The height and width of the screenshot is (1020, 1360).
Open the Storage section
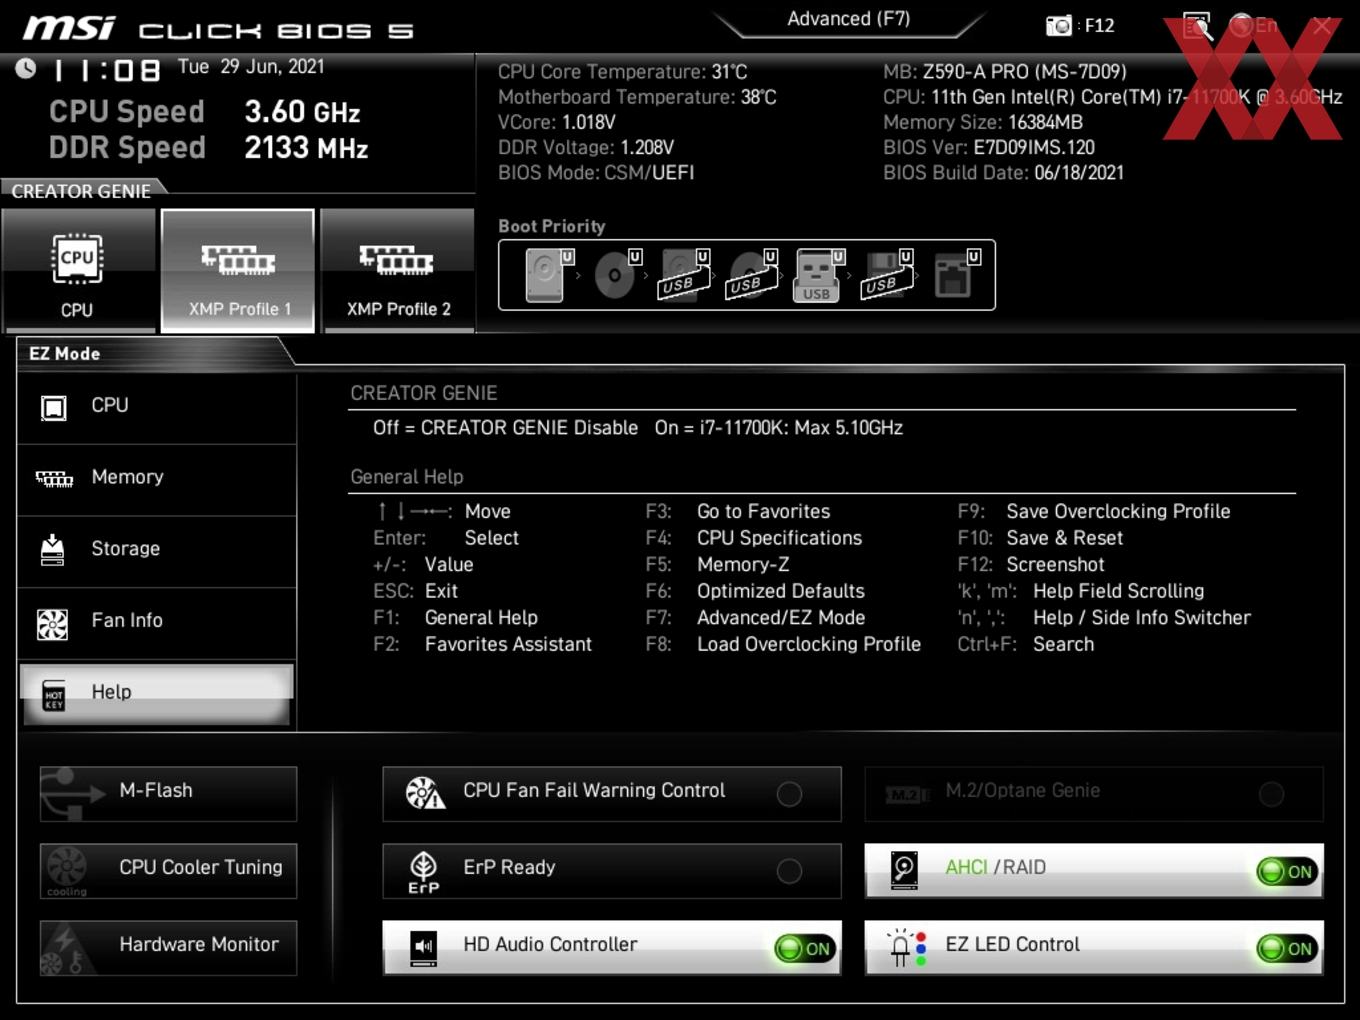point(157,550)
